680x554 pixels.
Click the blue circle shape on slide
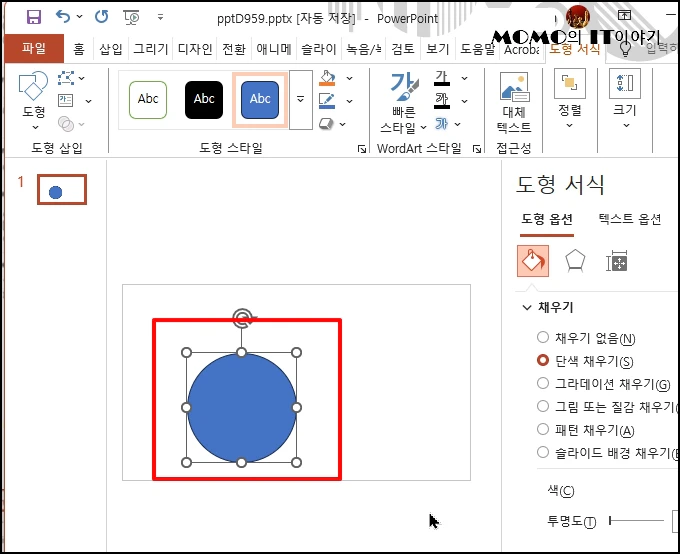click(x=242, y=408)
